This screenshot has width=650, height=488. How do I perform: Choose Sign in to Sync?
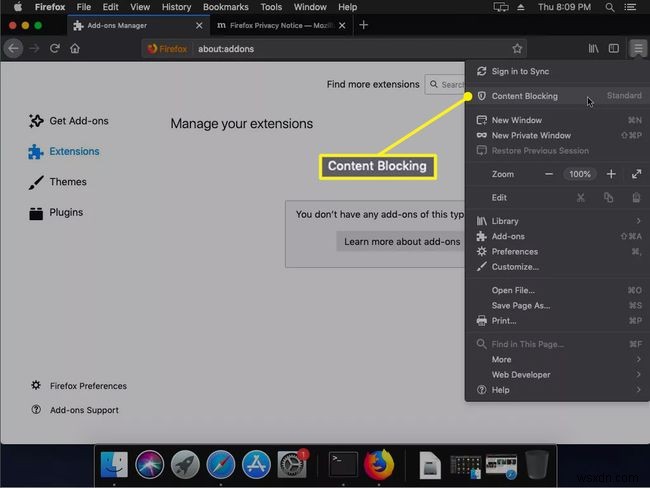click(557, 71)
